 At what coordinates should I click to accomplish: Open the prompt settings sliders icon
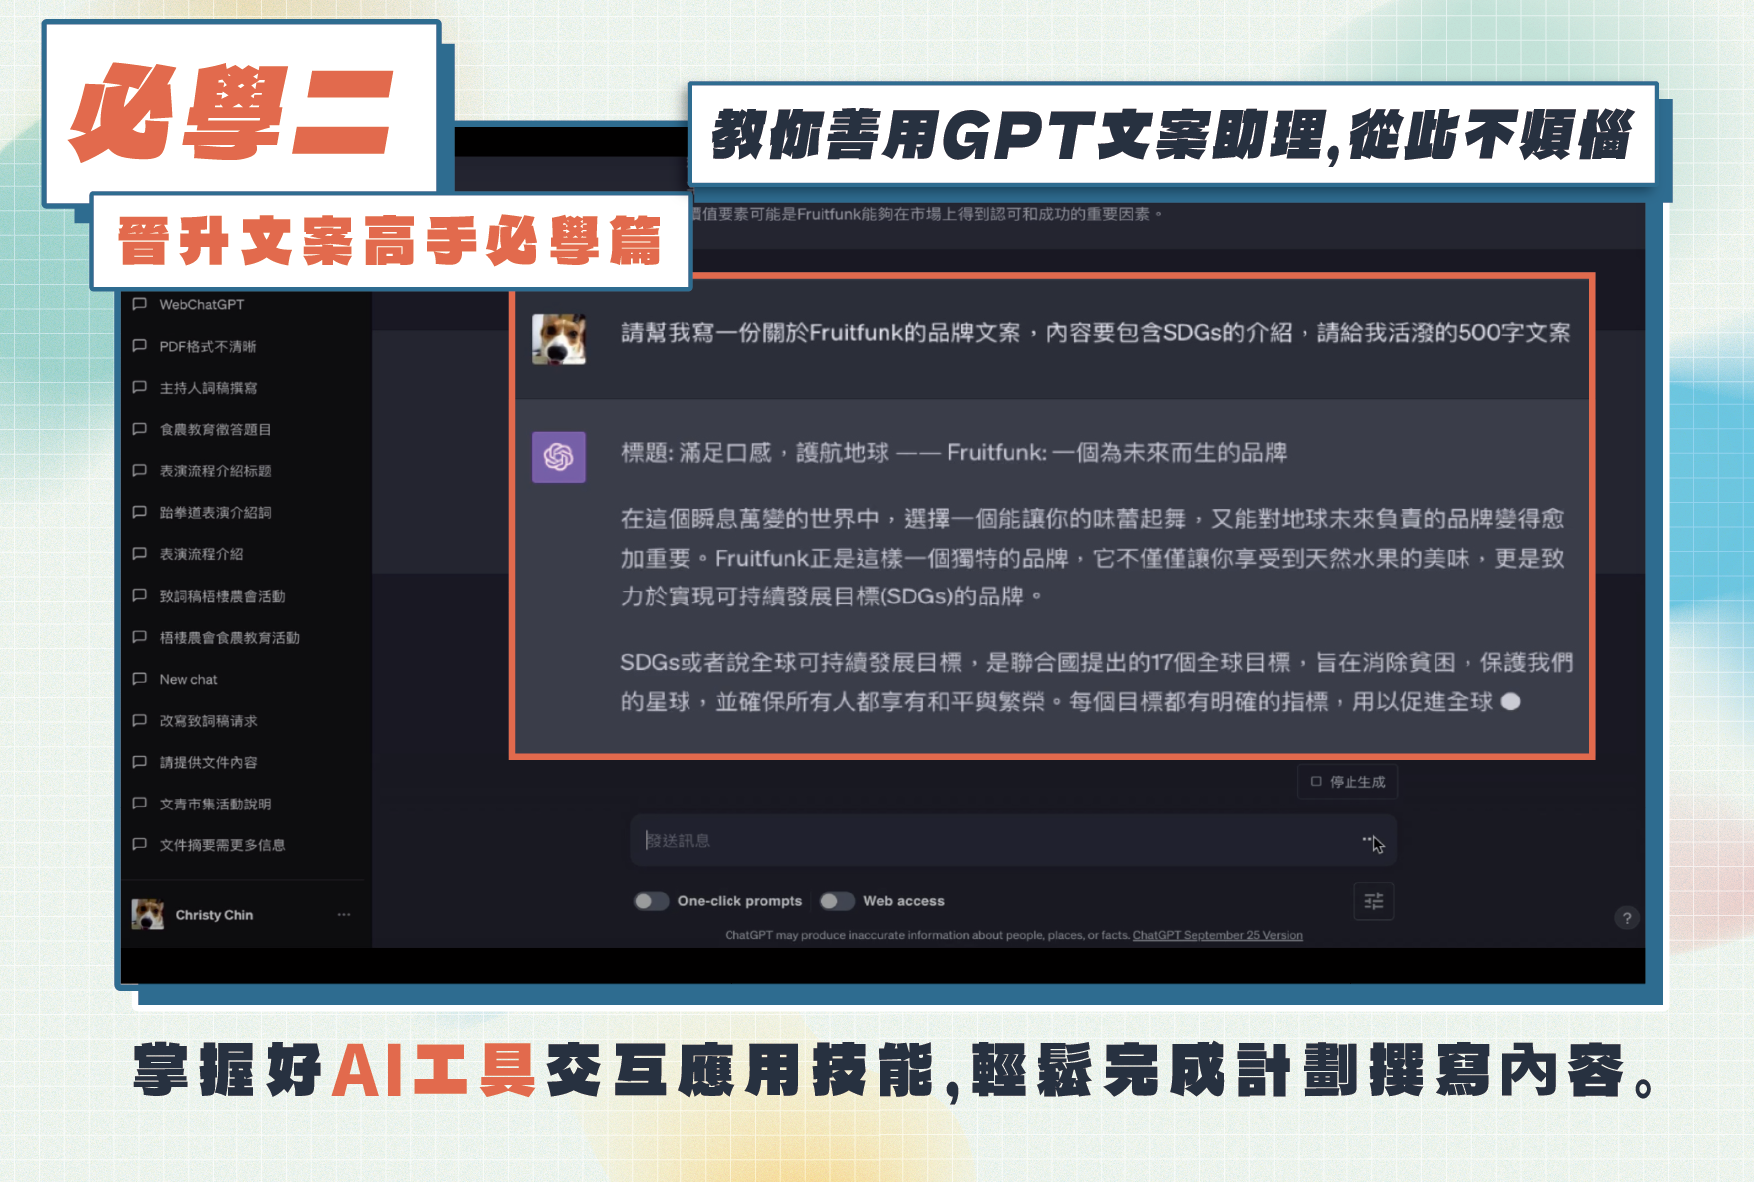click(1373, 901)
